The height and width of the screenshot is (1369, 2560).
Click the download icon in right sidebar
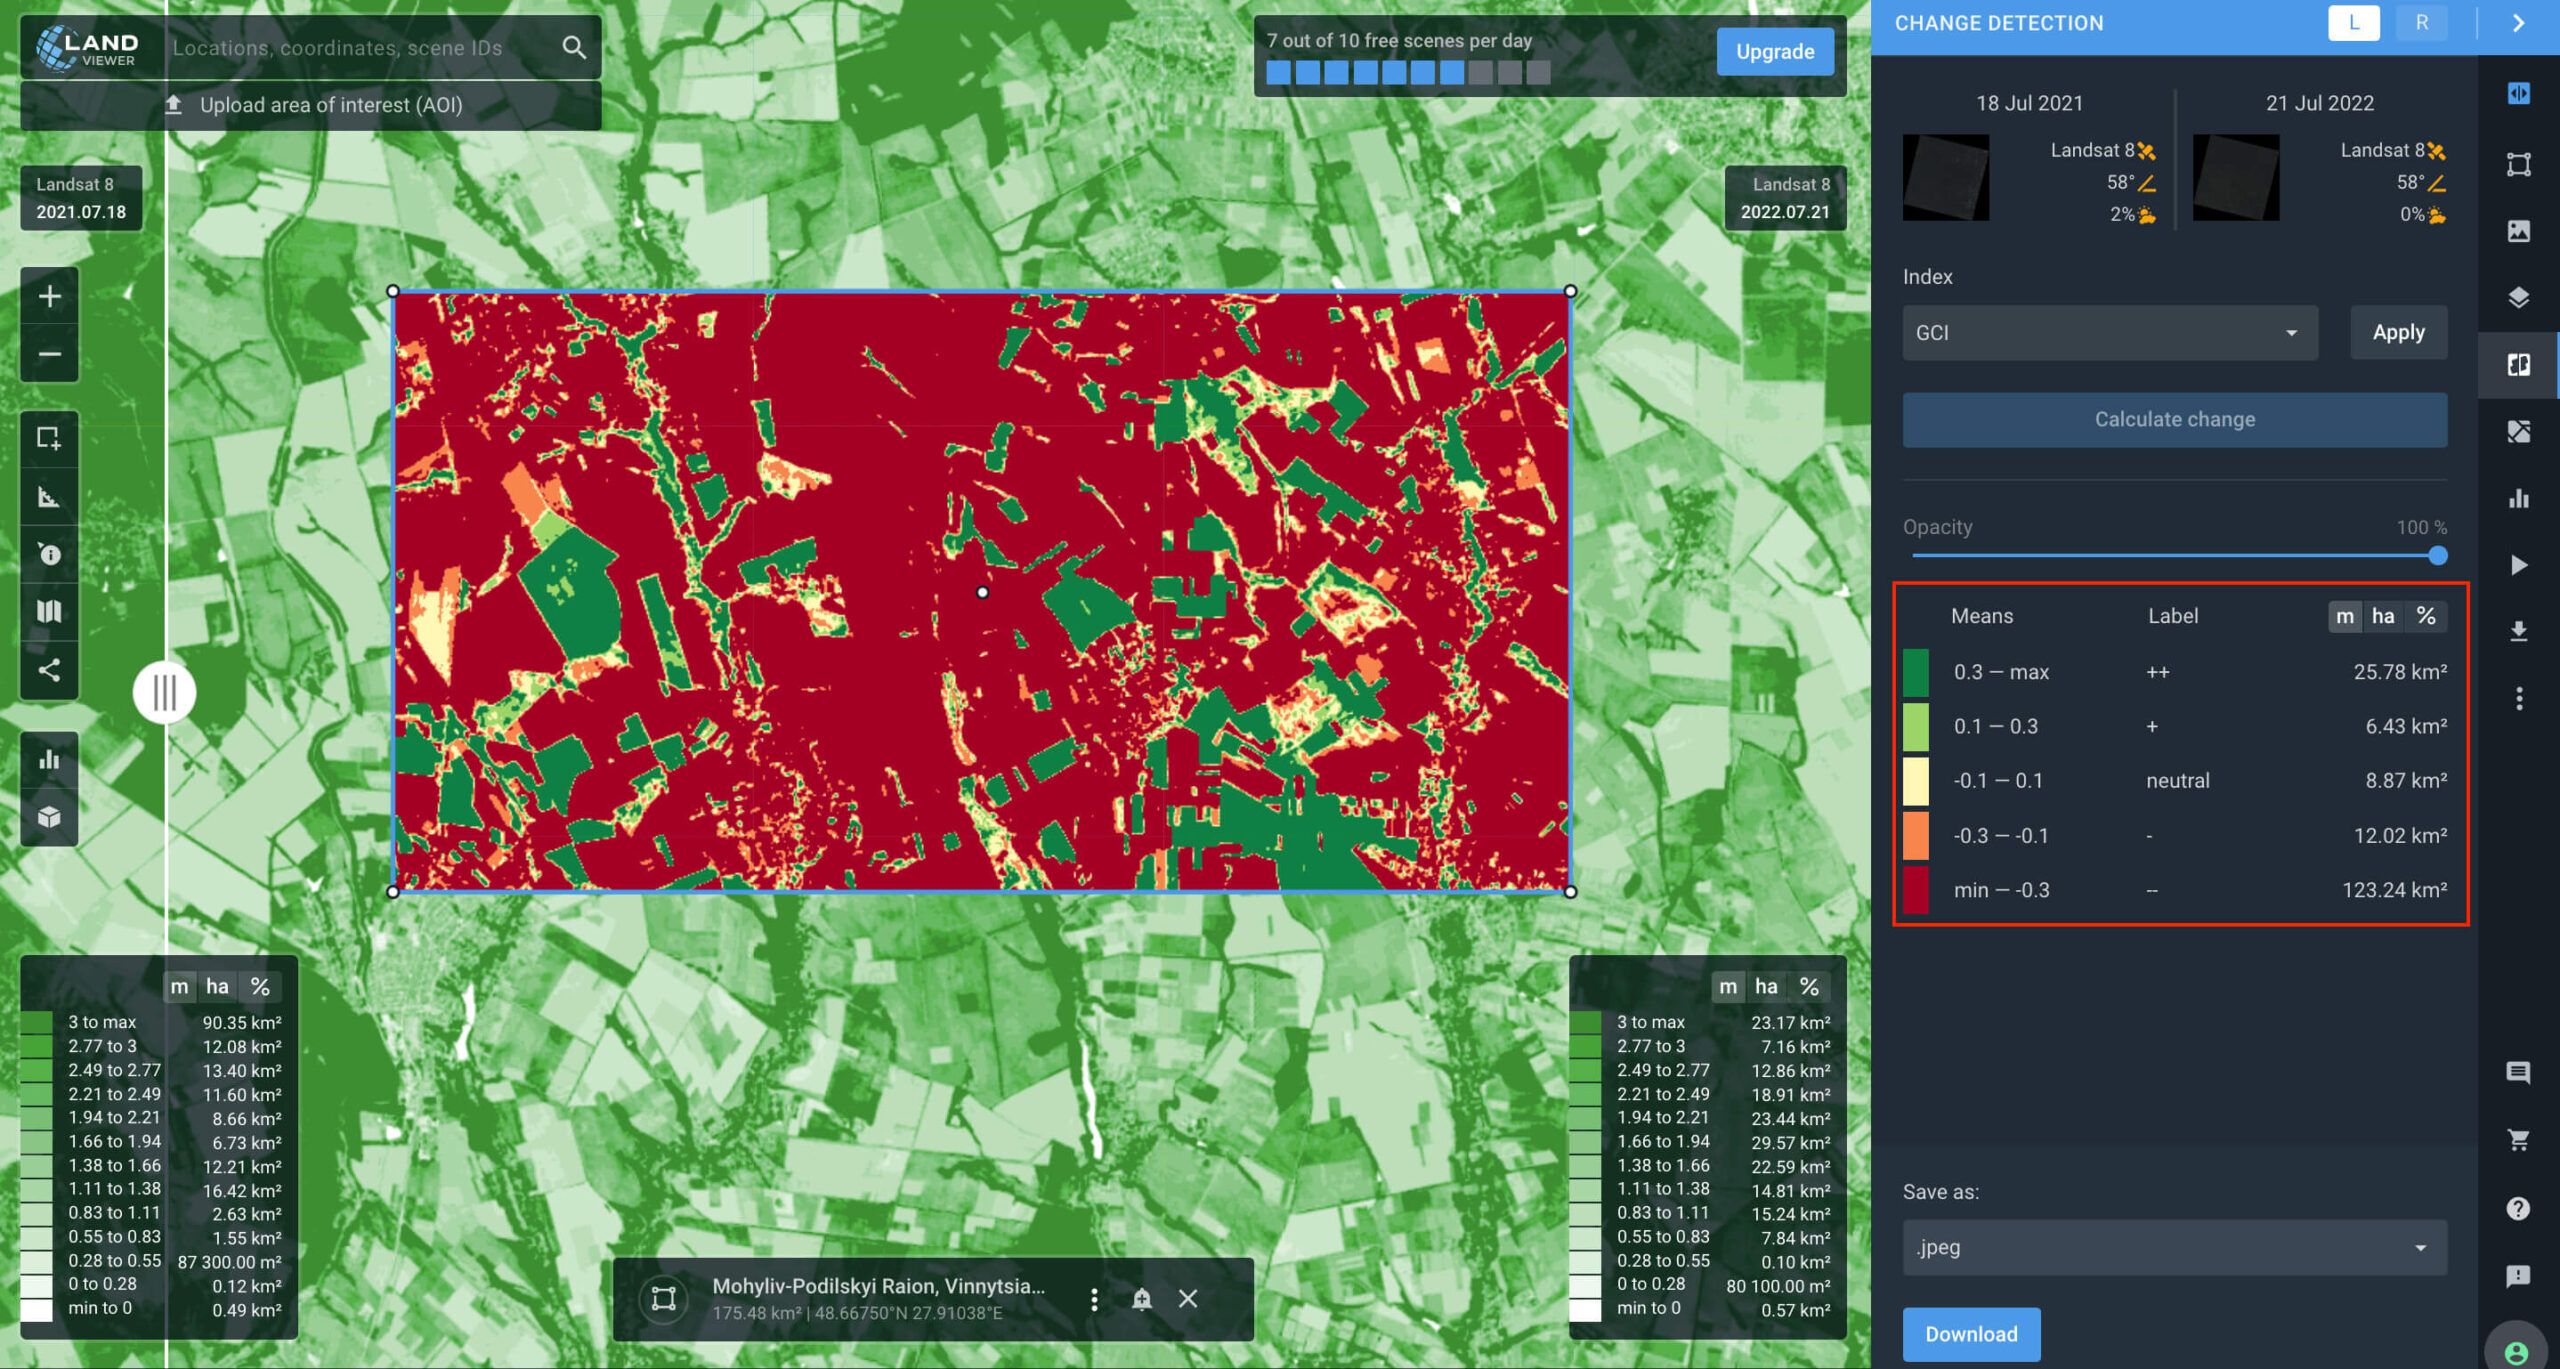click(x=2518, y=632)
